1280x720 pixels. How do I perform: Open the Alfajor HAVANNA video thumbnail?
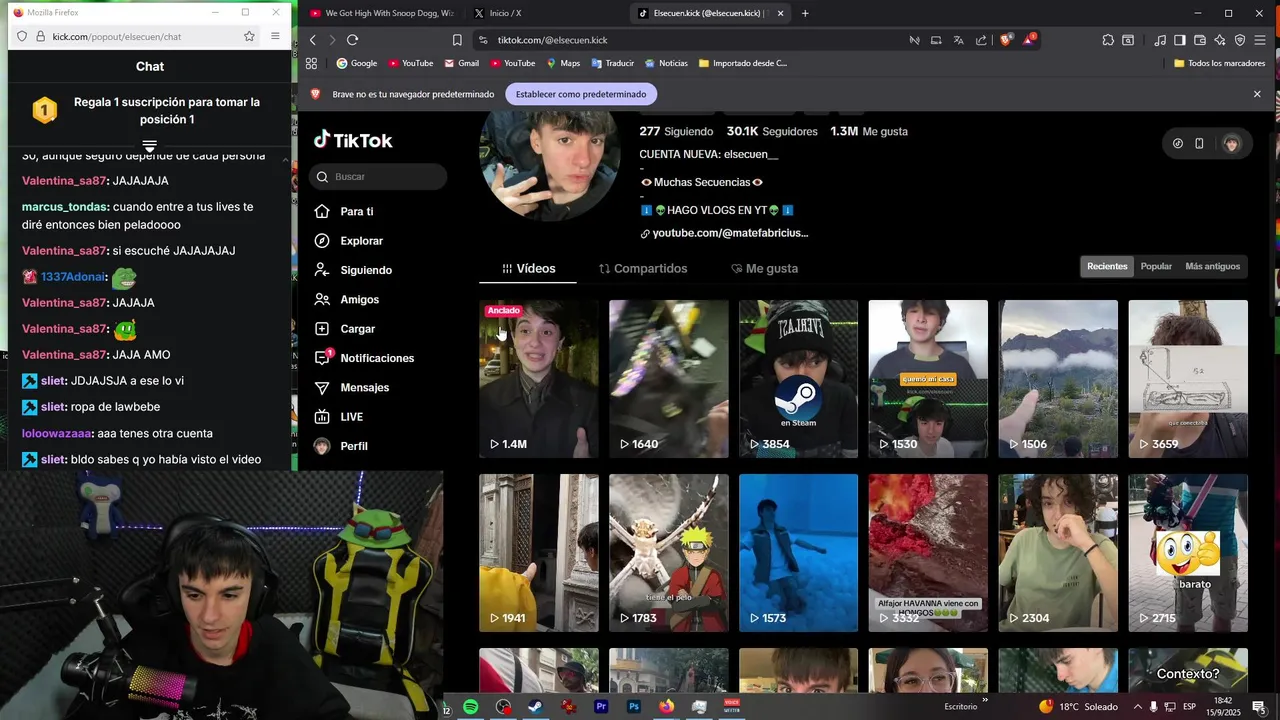tap(928, 553)
